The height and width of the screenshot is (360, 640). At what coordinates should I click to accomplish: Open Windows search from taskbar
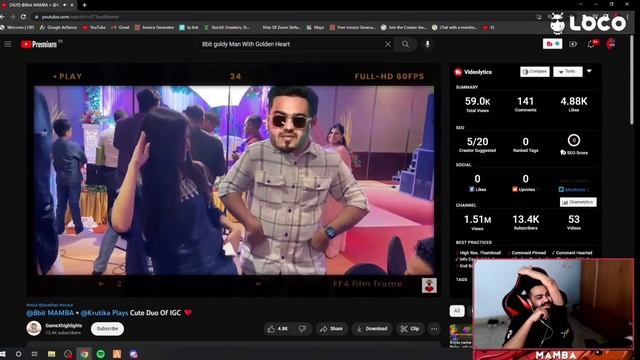click(18, 354)
